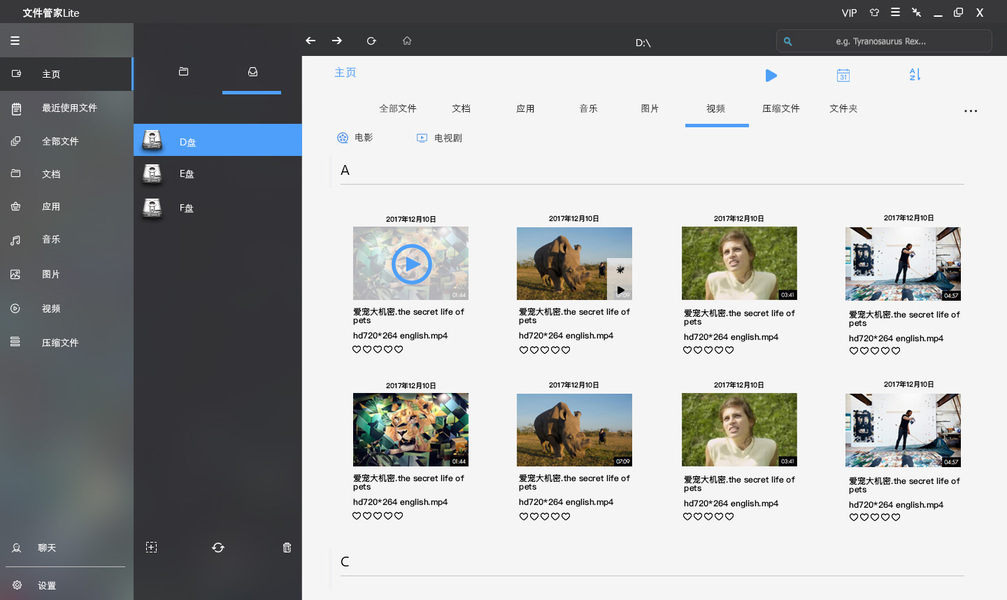Open 最近使用文件 in the sidebar
Viewport: 1007px width, 600px height.
pos(66,108)
